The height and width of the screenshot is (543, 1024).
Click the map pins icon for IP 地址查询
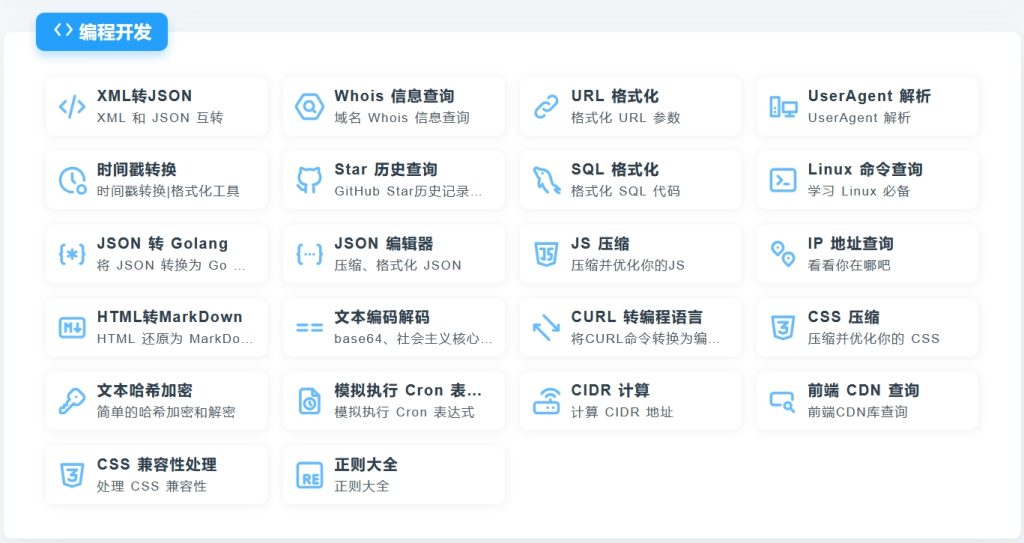click(x=783, y=254)
